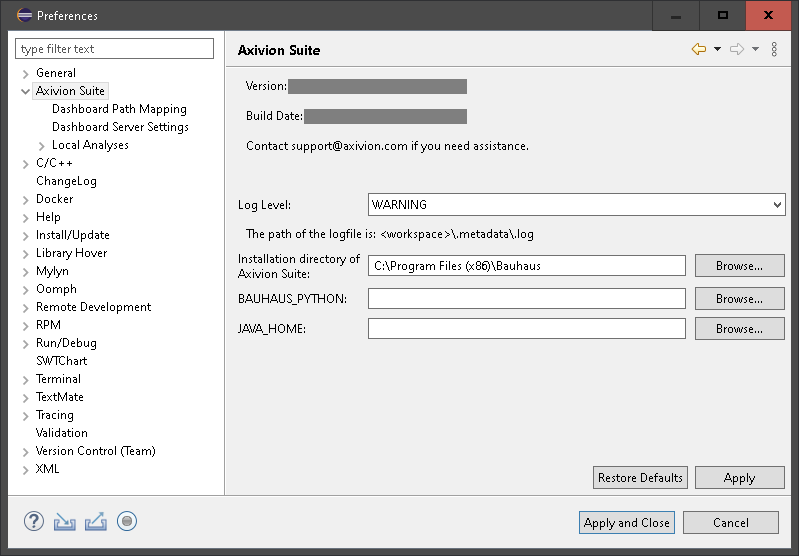Open the Log Level combo box
Viewport: 799px width, 556px height.
576,204
